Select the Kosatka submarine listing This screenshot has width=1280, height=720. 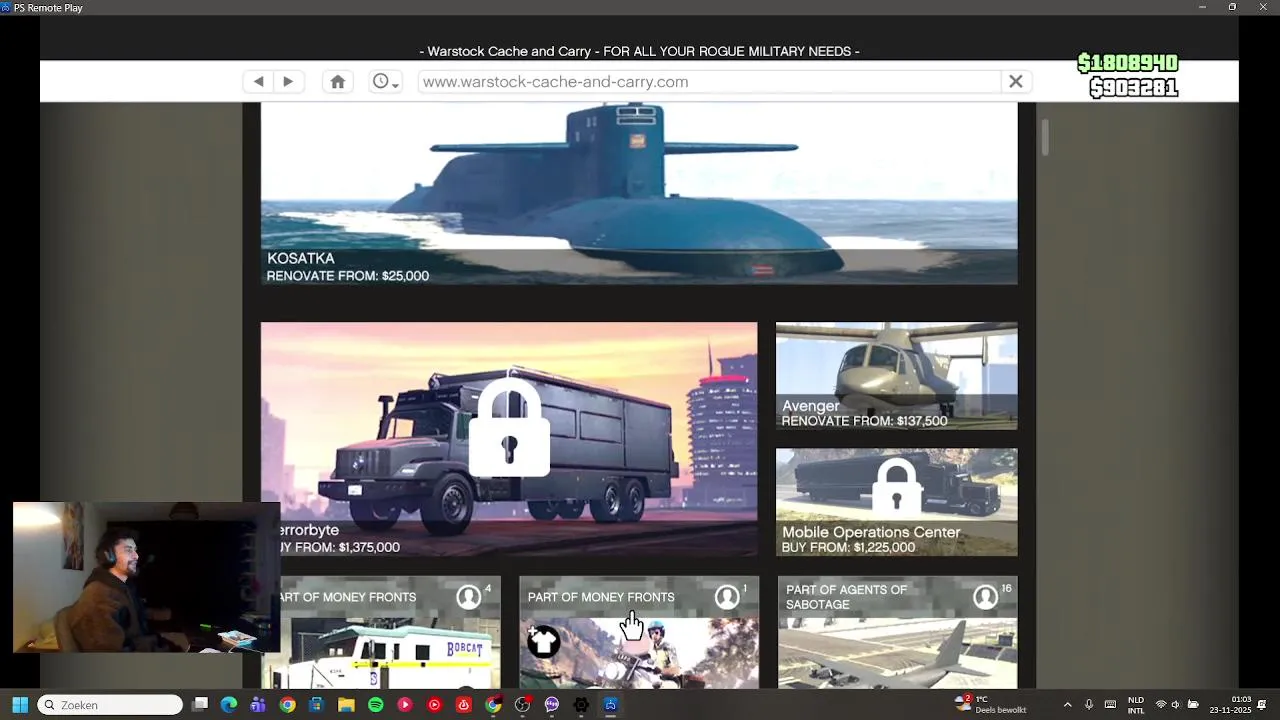click(x=639, y=194)
